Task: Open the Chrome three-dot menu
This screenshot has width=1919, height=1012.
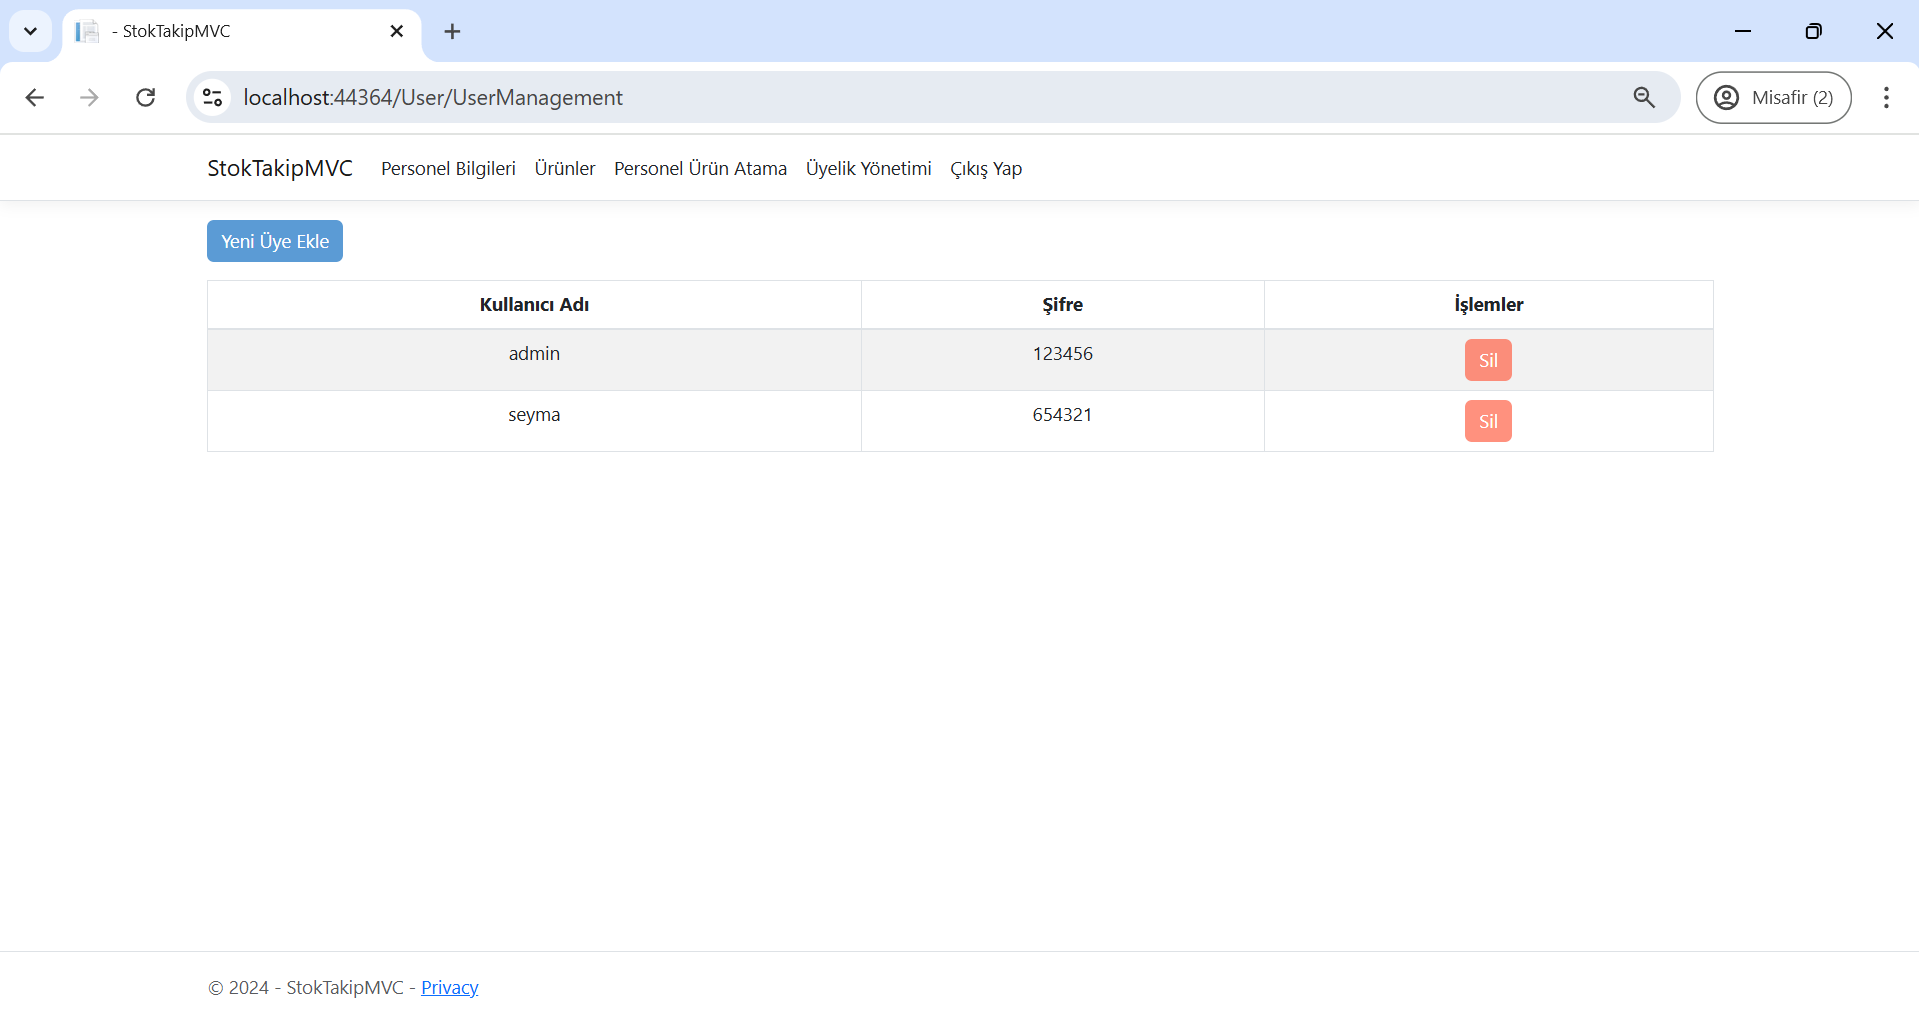Action: coord(1886,97)
